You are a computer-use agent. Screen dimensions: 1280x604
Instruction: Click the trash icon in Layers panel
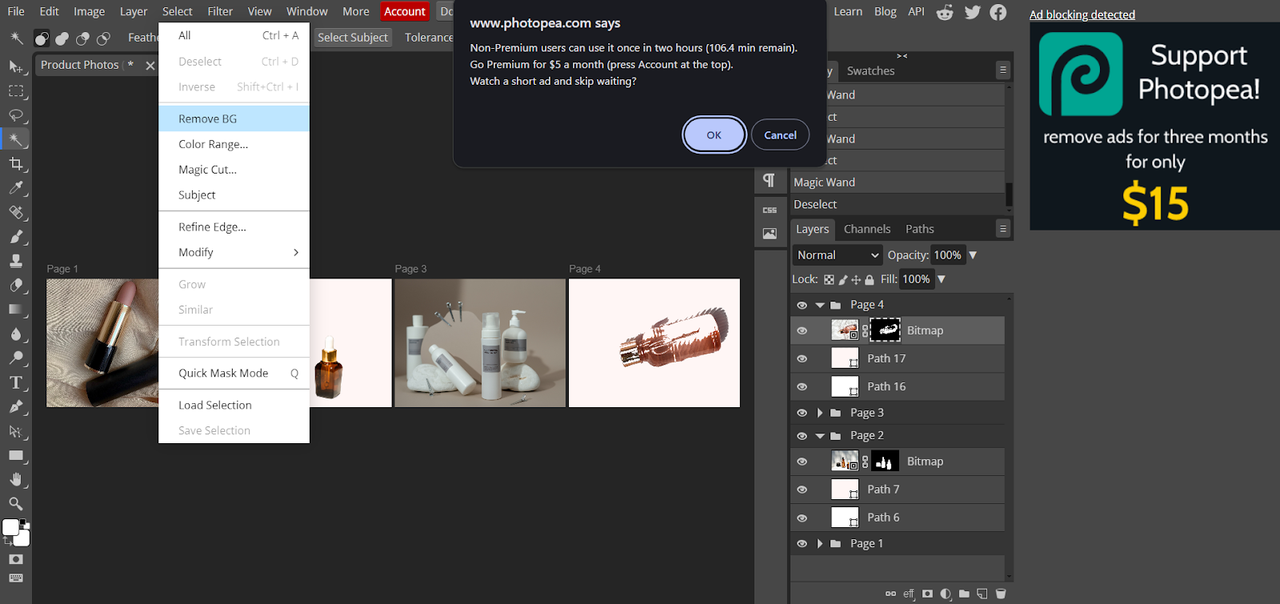tap(1001, 594)
